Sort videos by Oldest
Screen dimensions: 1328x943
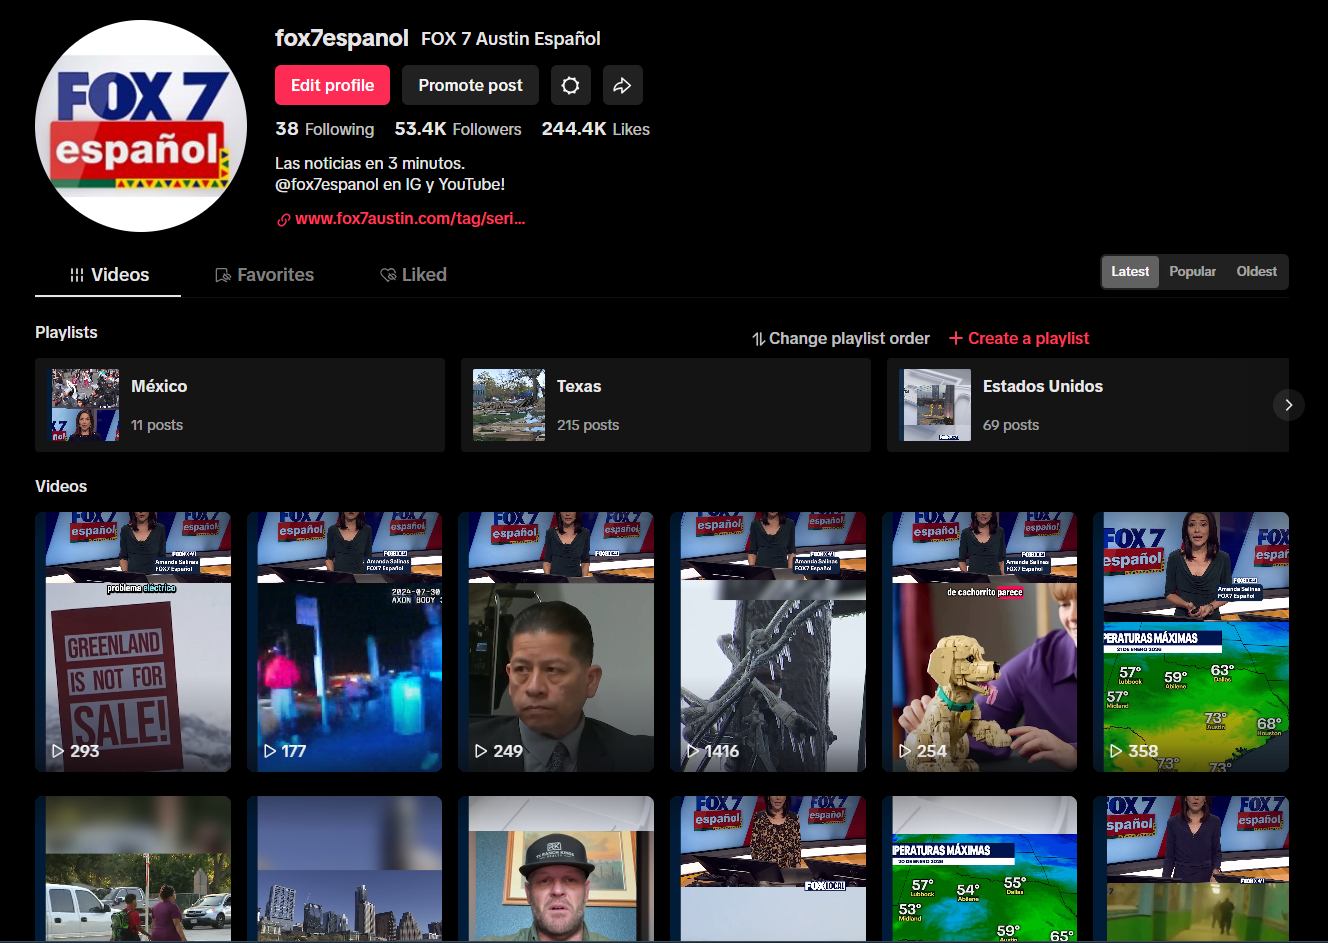[x=1256, y=272]
